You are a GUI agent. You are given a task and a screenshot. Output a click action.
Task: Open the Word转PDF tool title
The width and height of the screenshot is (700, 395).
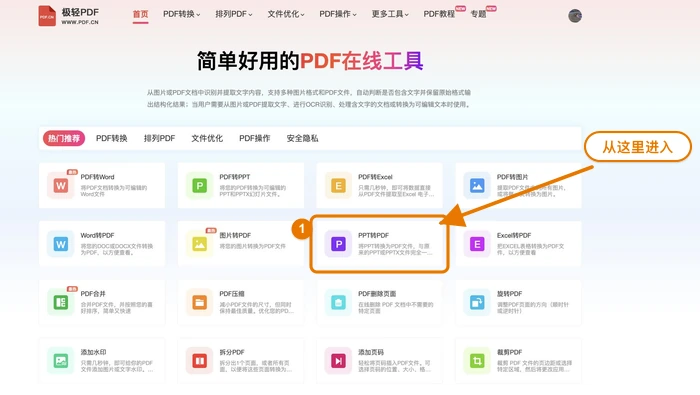point(97,235)
